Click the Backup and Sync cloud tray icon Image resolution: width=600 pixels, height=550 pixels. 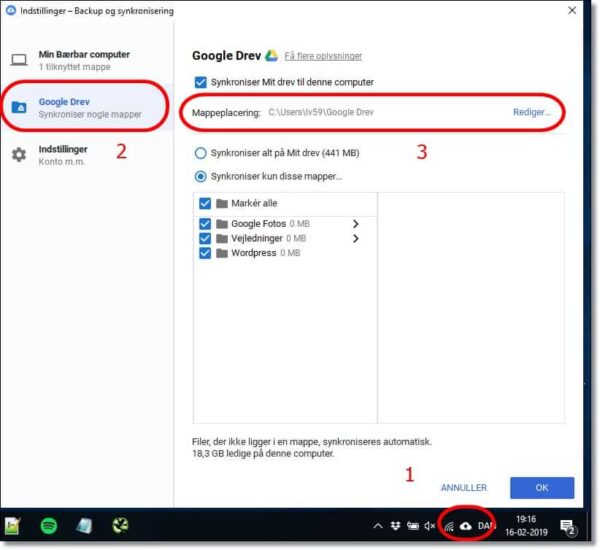(465, 526)
